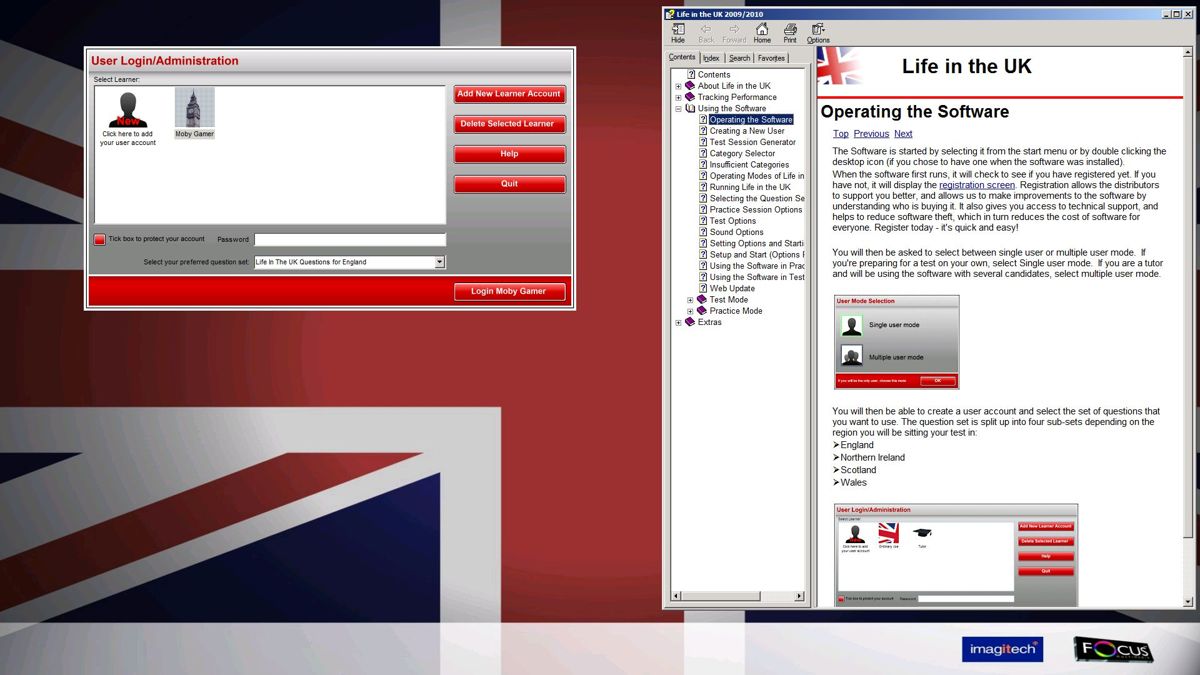Select Insufficient Categories topic
The height and width of the screenshot is (675, 1200).
coord(749,165)
